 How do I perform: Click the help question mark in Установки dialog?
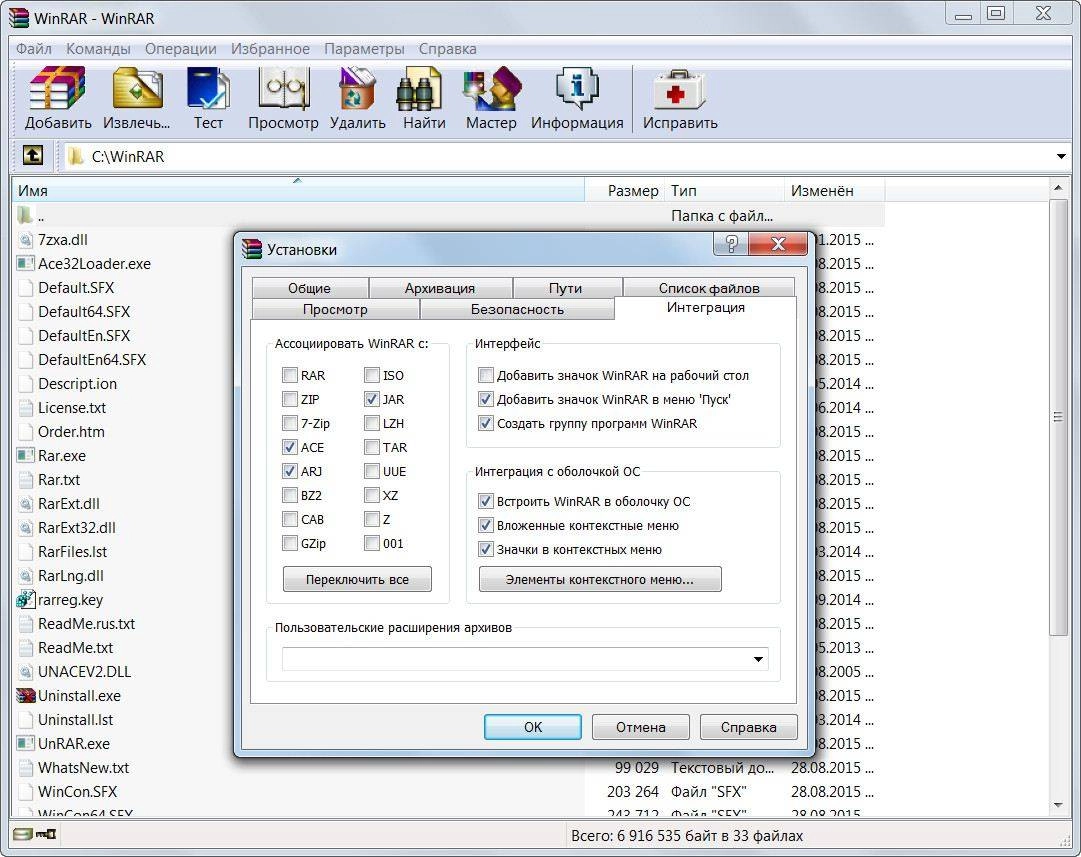coord(731,243)
